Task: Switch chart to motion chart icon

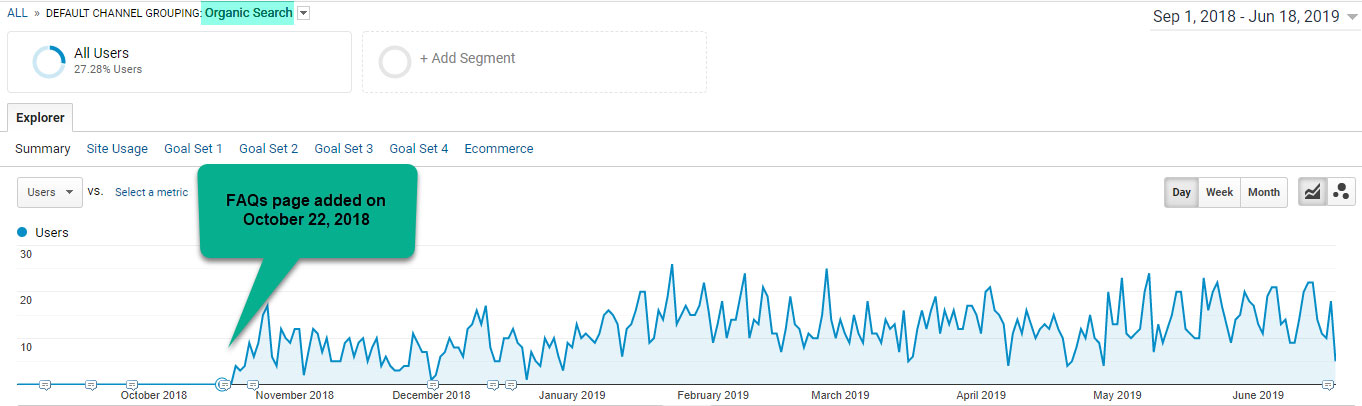Action: 1341,192
